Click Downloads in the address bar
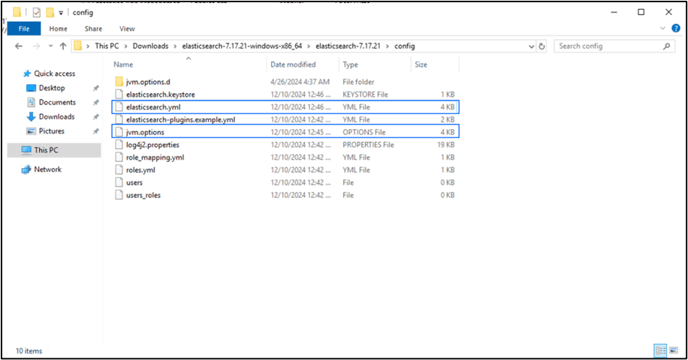This screenshot has height=360, width=688. 150,46
